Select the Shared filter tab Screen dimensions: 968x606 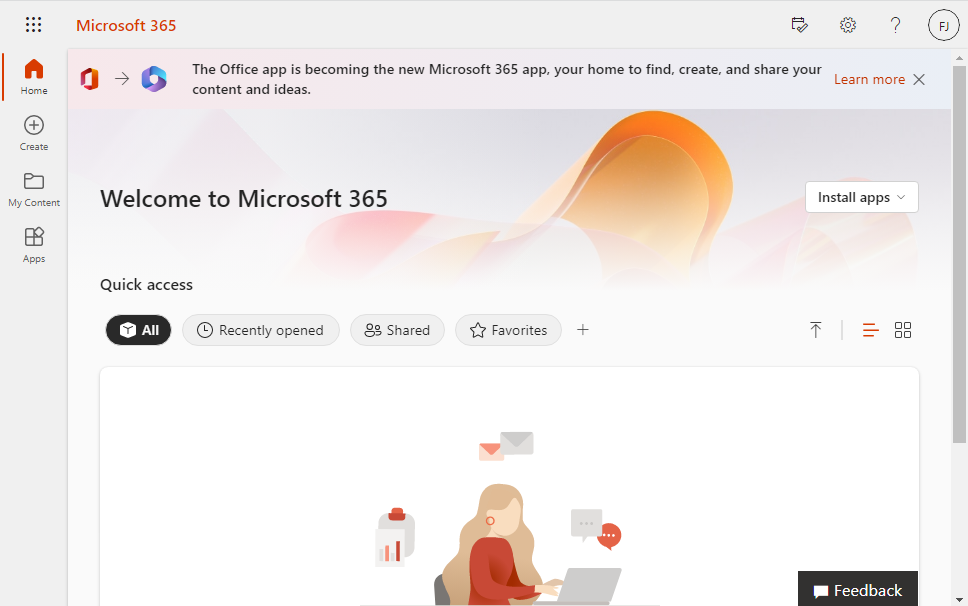click(x=397, y=330)
